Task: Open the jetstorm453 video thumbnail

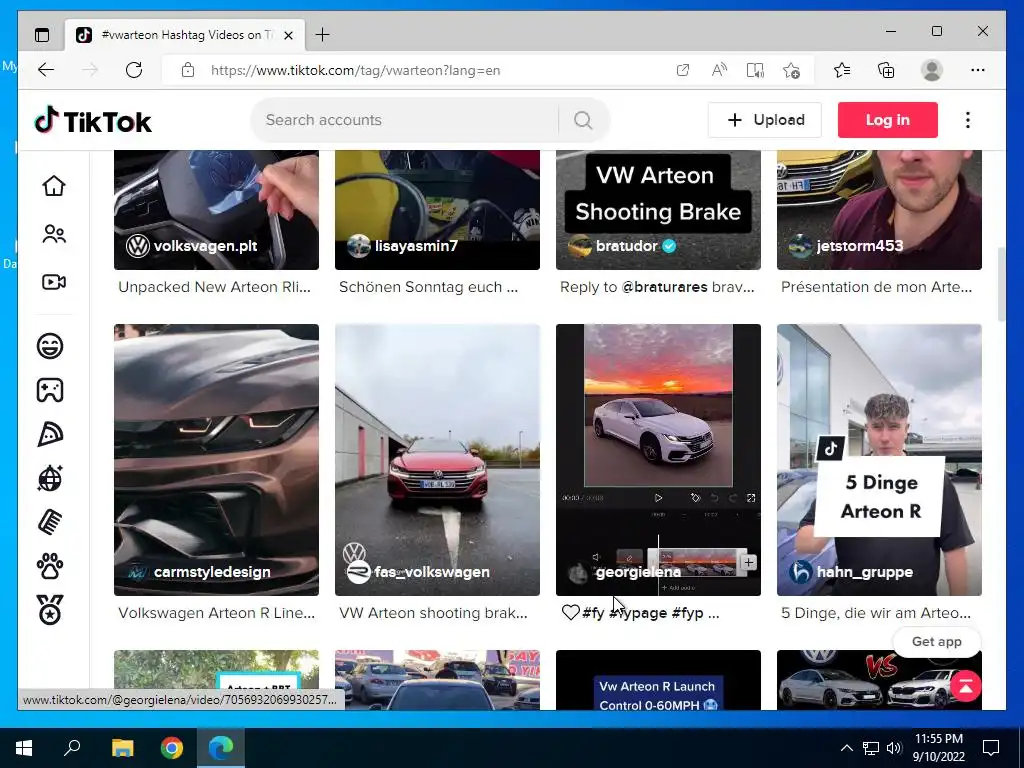Action: [879, 209]
